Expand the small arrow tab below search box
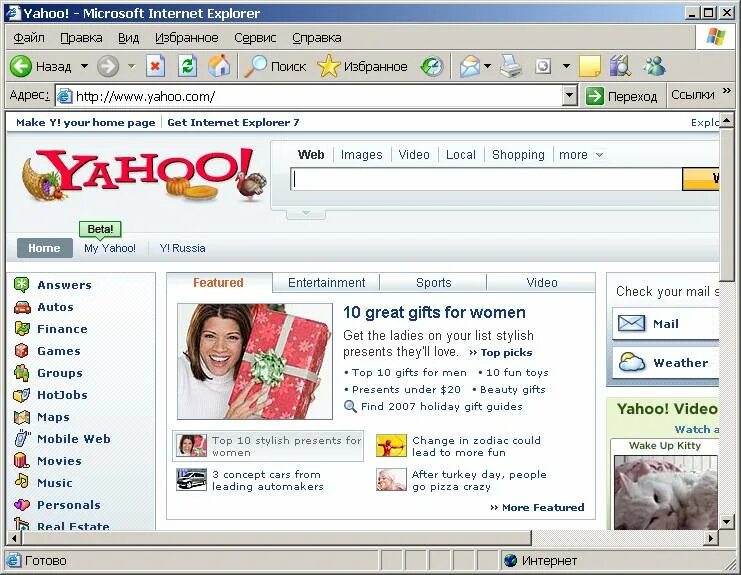The image size is (741, 575). [306, 214]
